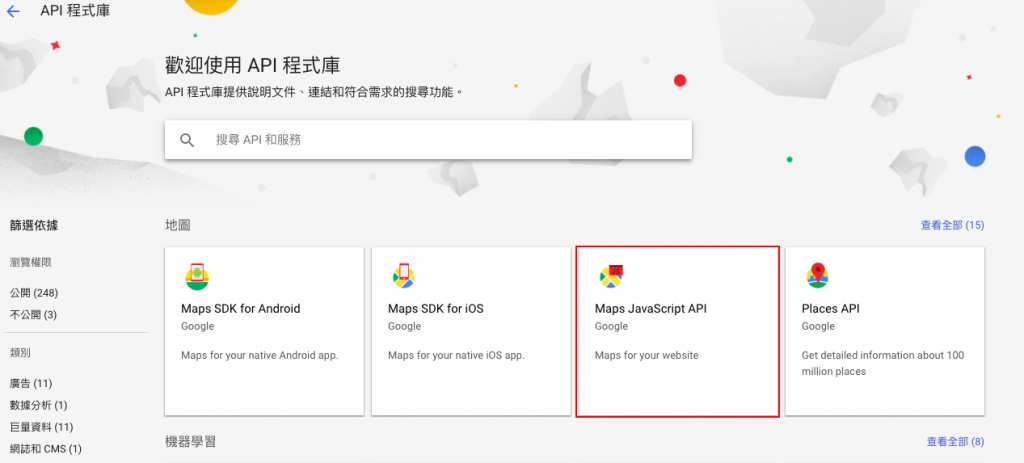Open 查看全部 (15) for 地圖

click(x=952, y=225)
